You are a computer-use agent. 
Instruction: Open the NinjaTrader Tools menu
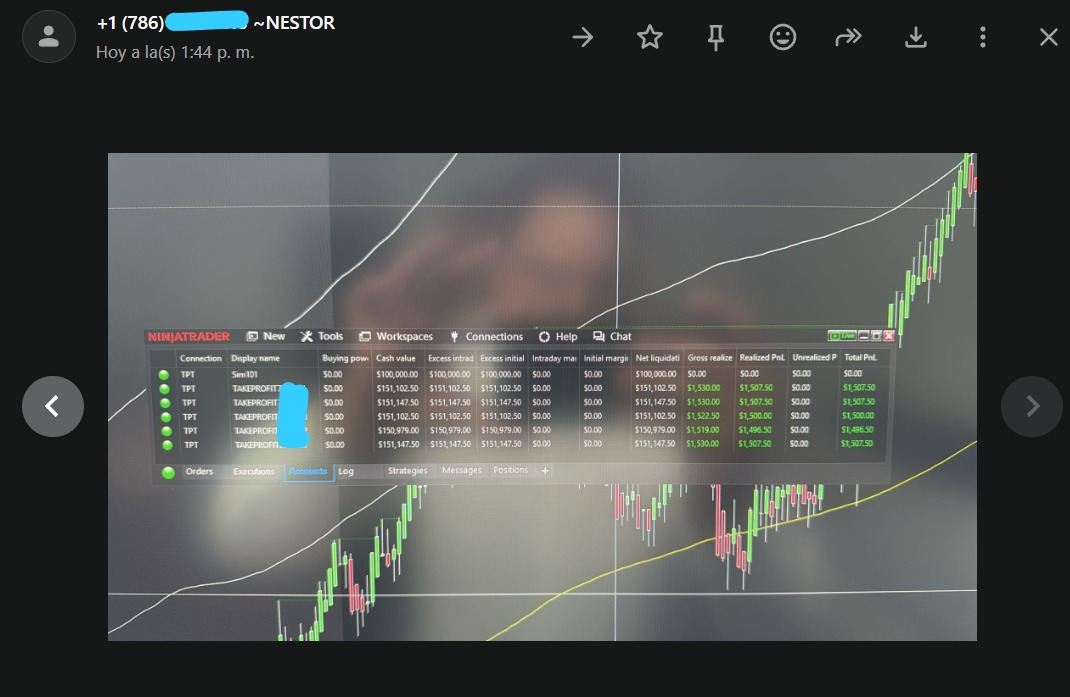tap(322, 337)
